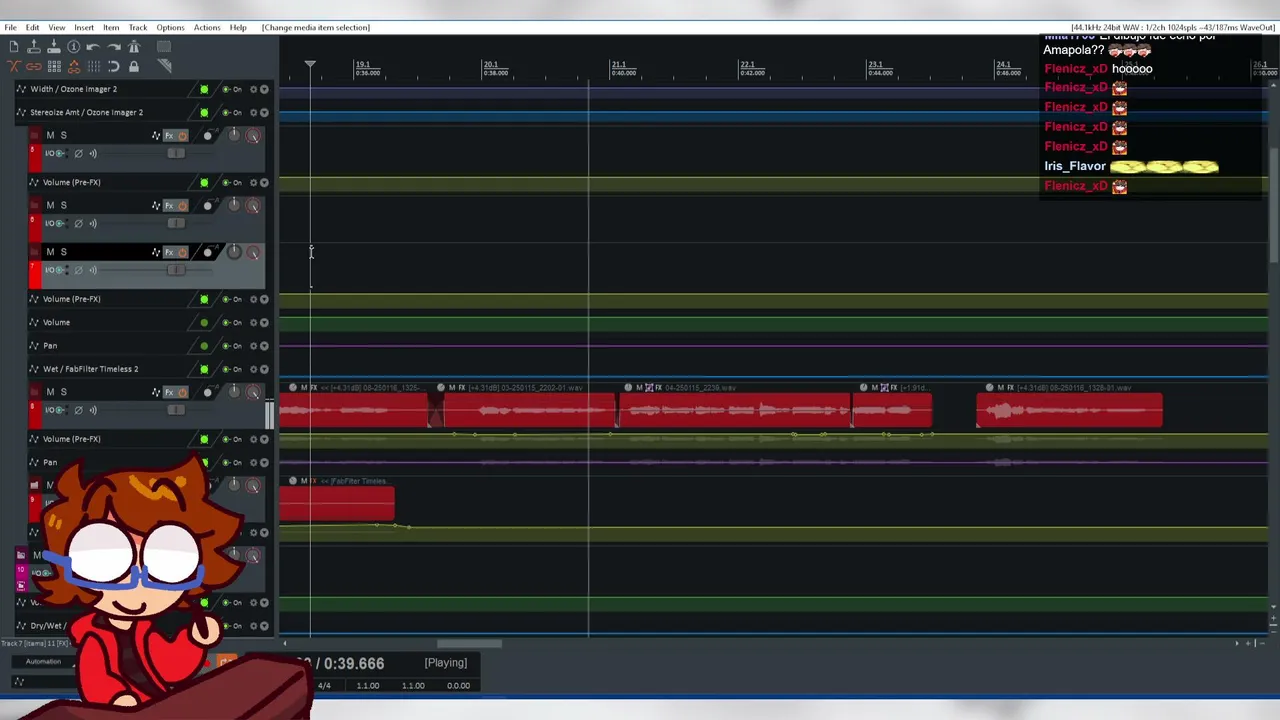
Task: Toggle the Locking padlock icon
Action: click(x=134, y=67)
